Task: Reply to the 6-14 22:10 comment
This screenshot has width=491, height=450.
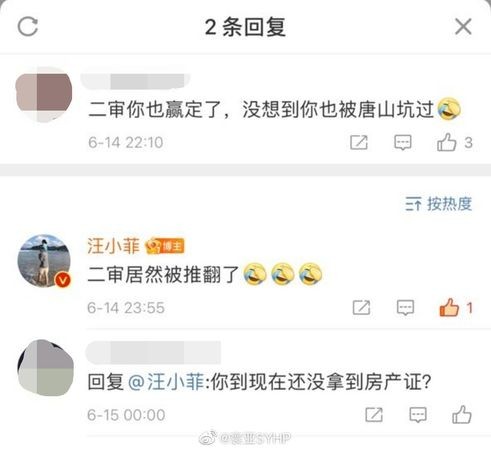Action: click(x=403, y=143)
